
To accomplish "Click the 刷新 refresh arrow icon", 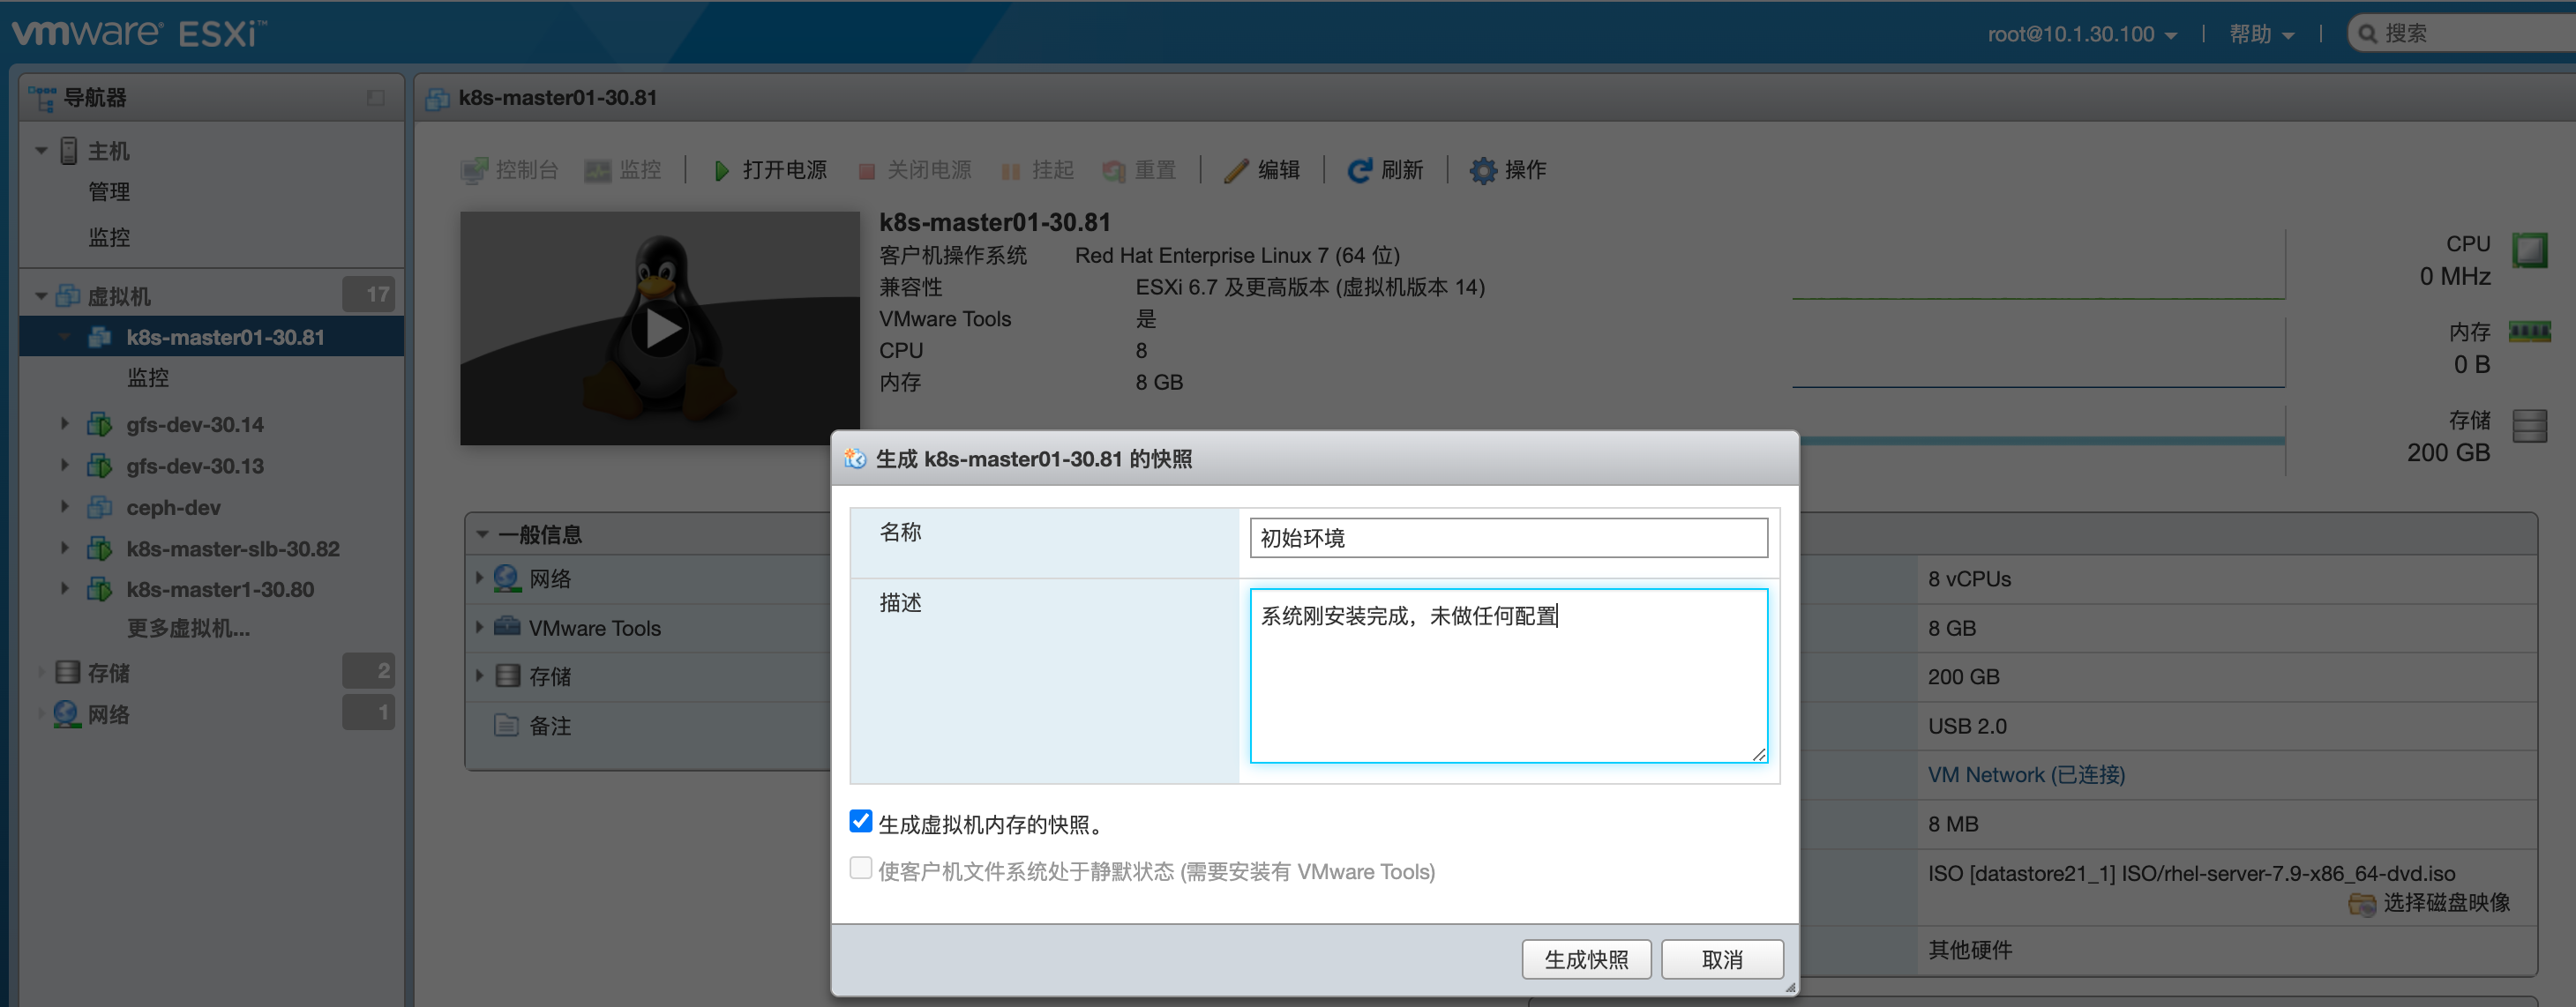I will 1359,171.
